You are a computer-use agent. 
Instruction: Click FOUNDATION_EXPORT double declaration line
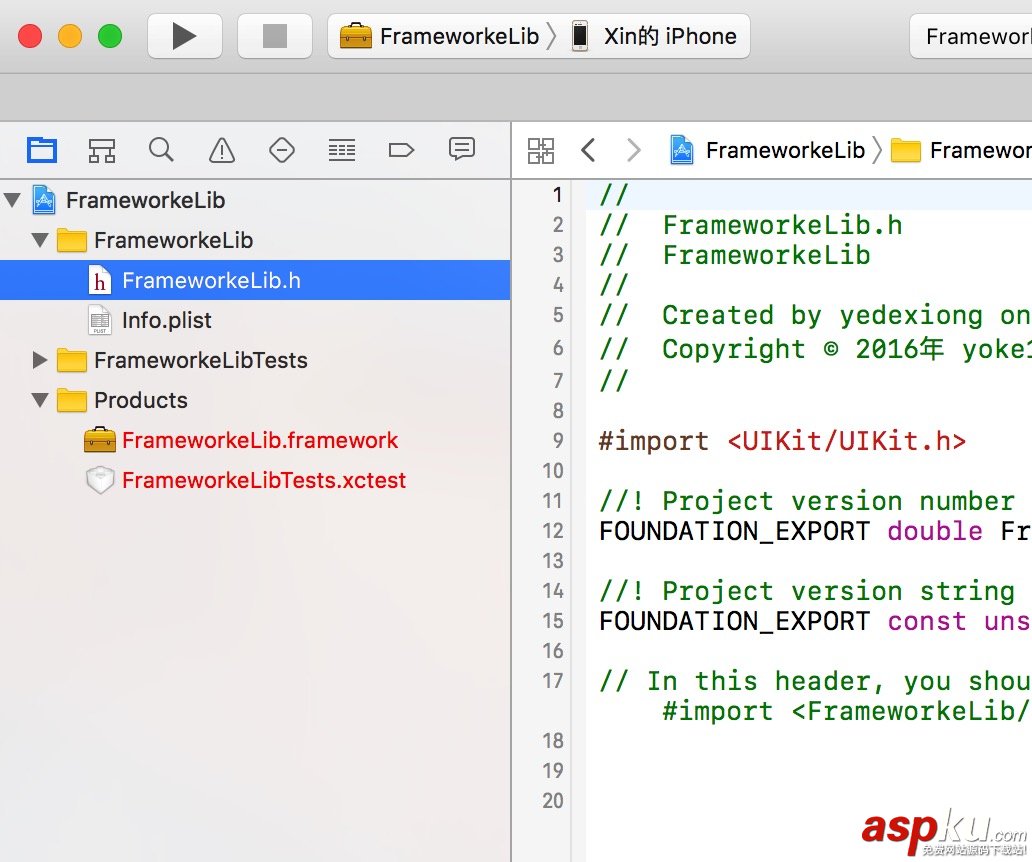pos(815,531)
